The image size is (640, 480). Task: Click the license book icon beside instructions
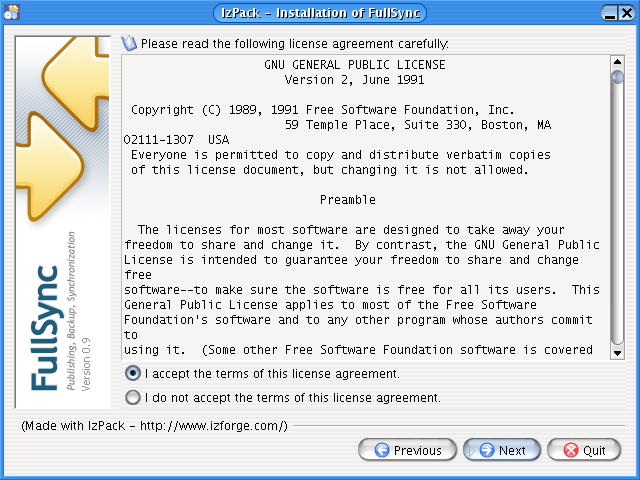tap(129, 43)
